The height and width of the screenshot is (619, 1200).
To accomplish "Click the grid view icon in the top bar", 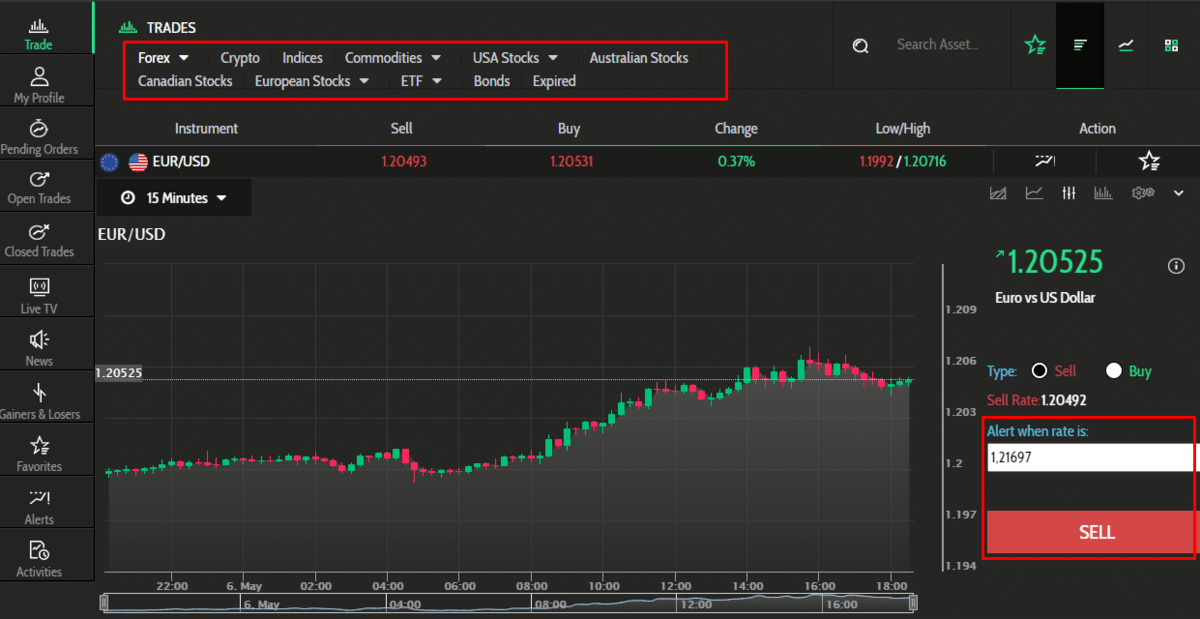I will coord(1171,45).
